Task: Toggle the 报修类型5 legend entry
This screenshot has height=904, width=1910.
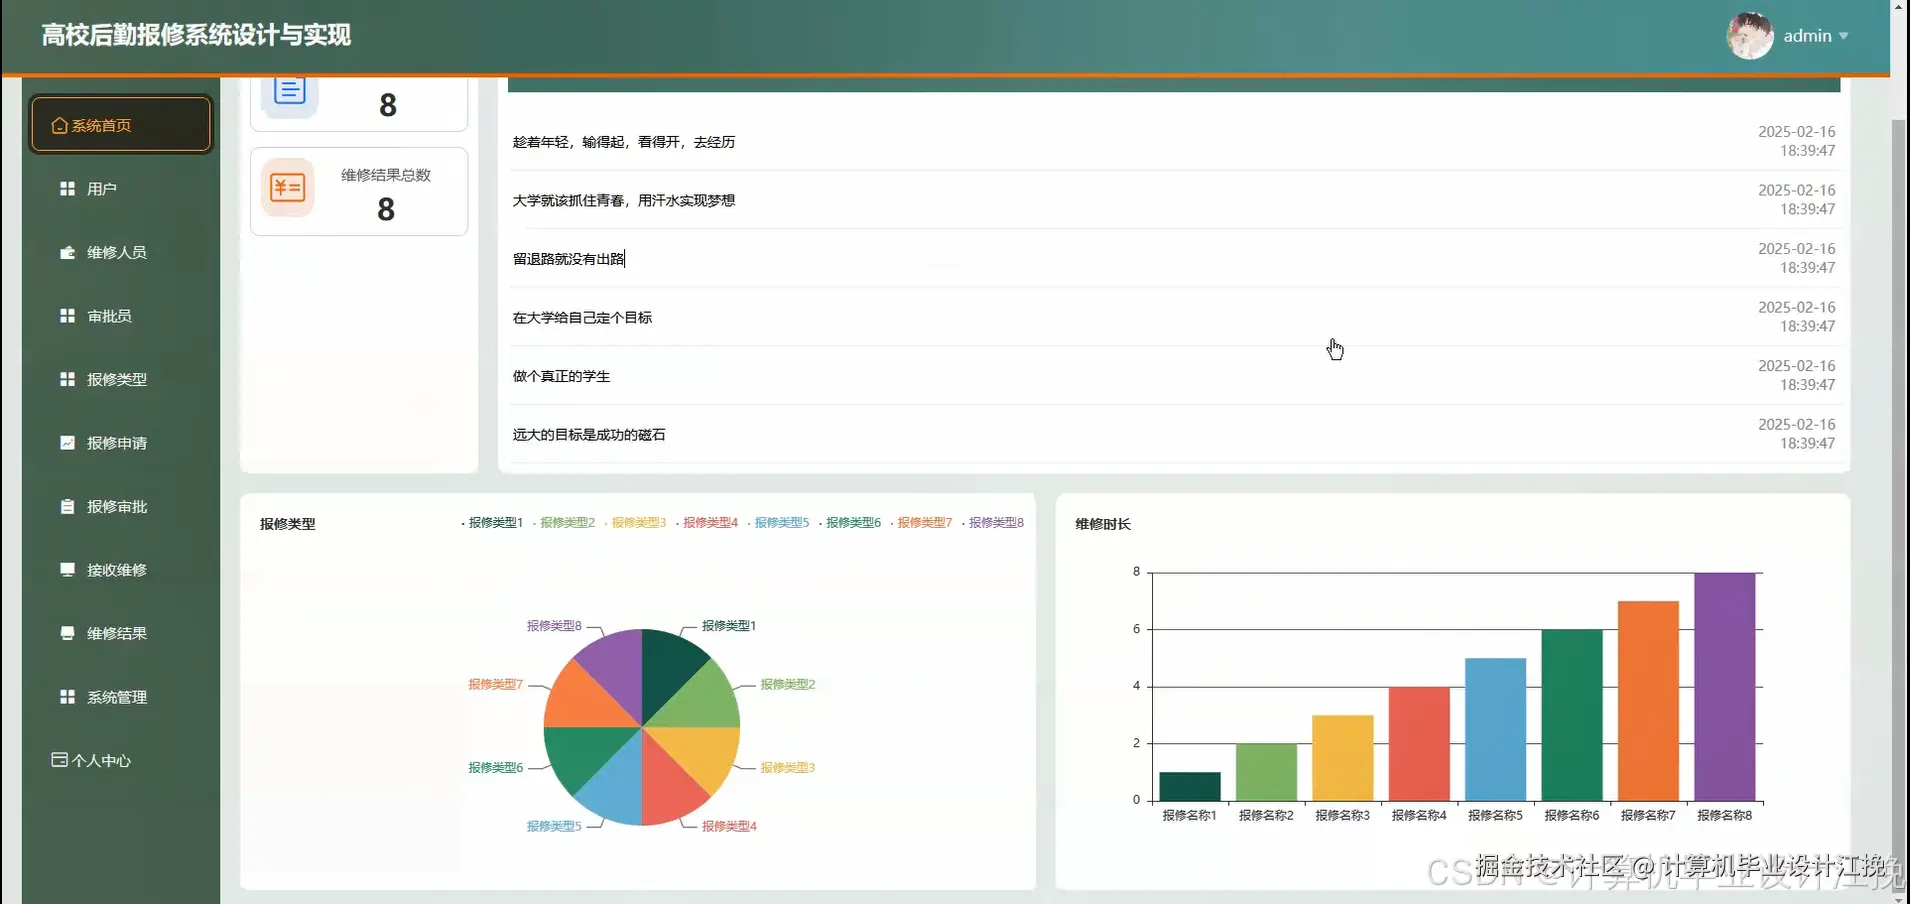Action: 778,523
